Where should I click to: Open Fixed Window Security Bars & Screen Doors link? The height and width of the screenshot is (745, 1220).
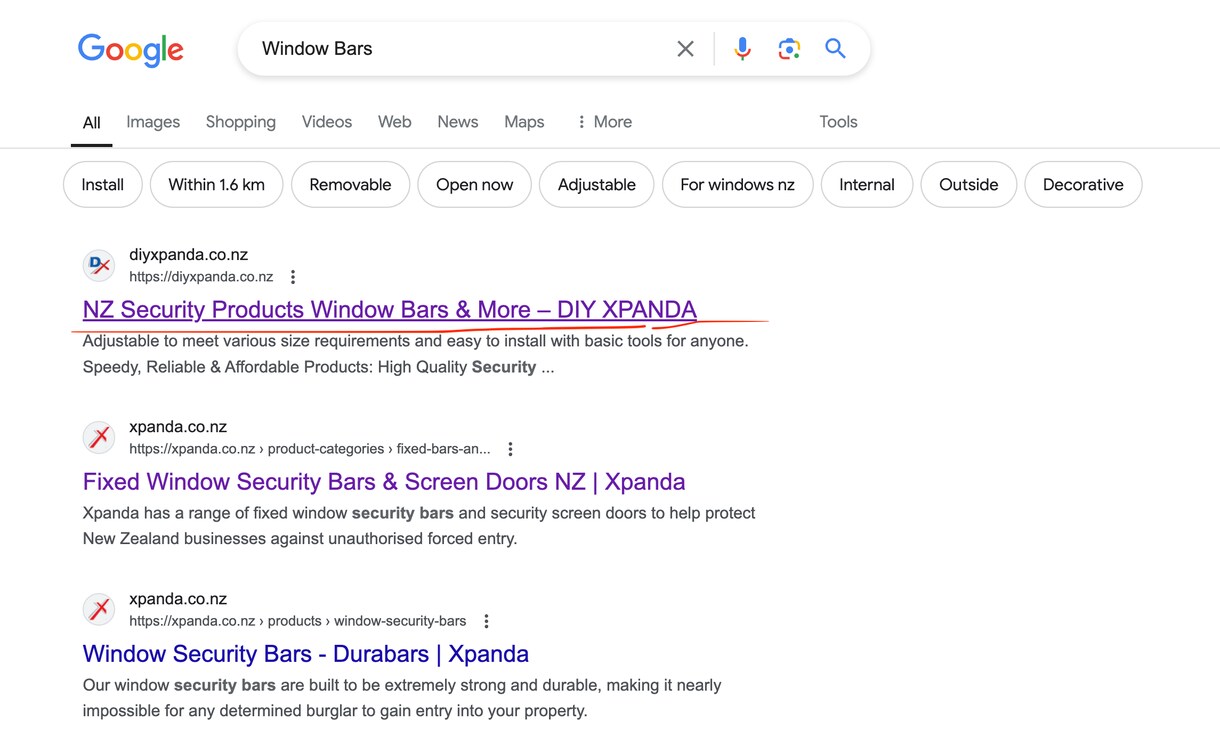pyautogui.click(x=384, y=482)
